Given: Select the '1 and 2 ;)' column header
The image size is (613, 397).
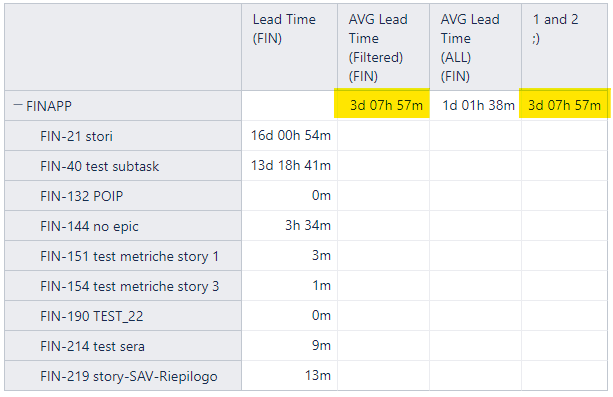Looking at the screenshot, I should (564, 47).
